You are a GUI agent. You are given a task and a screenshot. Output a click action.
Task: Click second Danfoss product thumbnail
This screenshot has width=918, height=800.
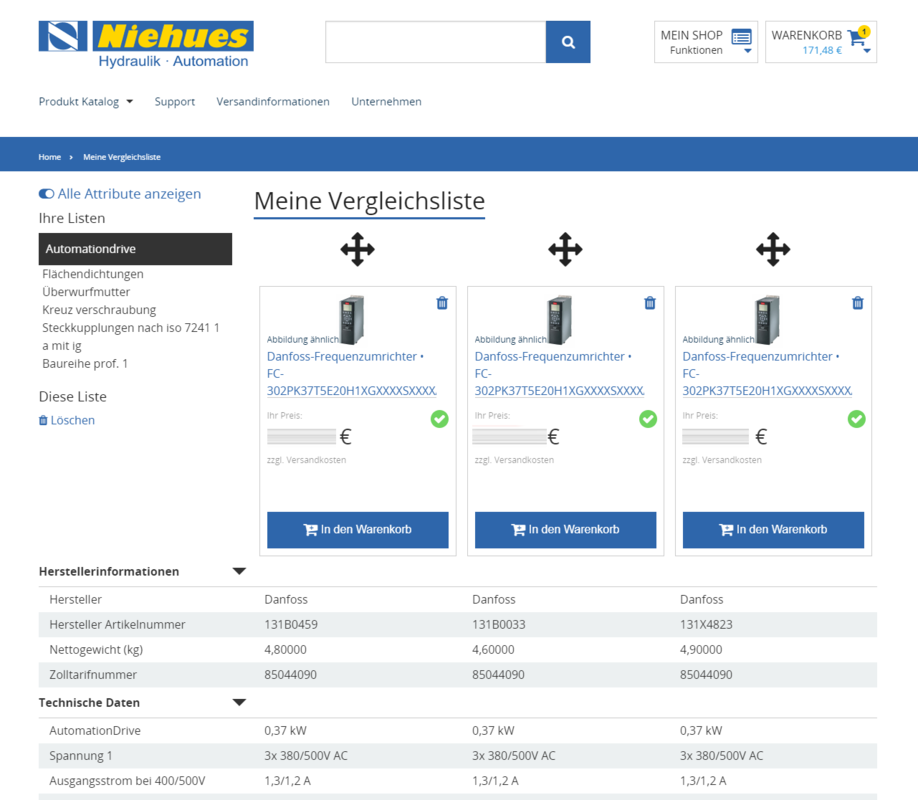click(560, 320)
